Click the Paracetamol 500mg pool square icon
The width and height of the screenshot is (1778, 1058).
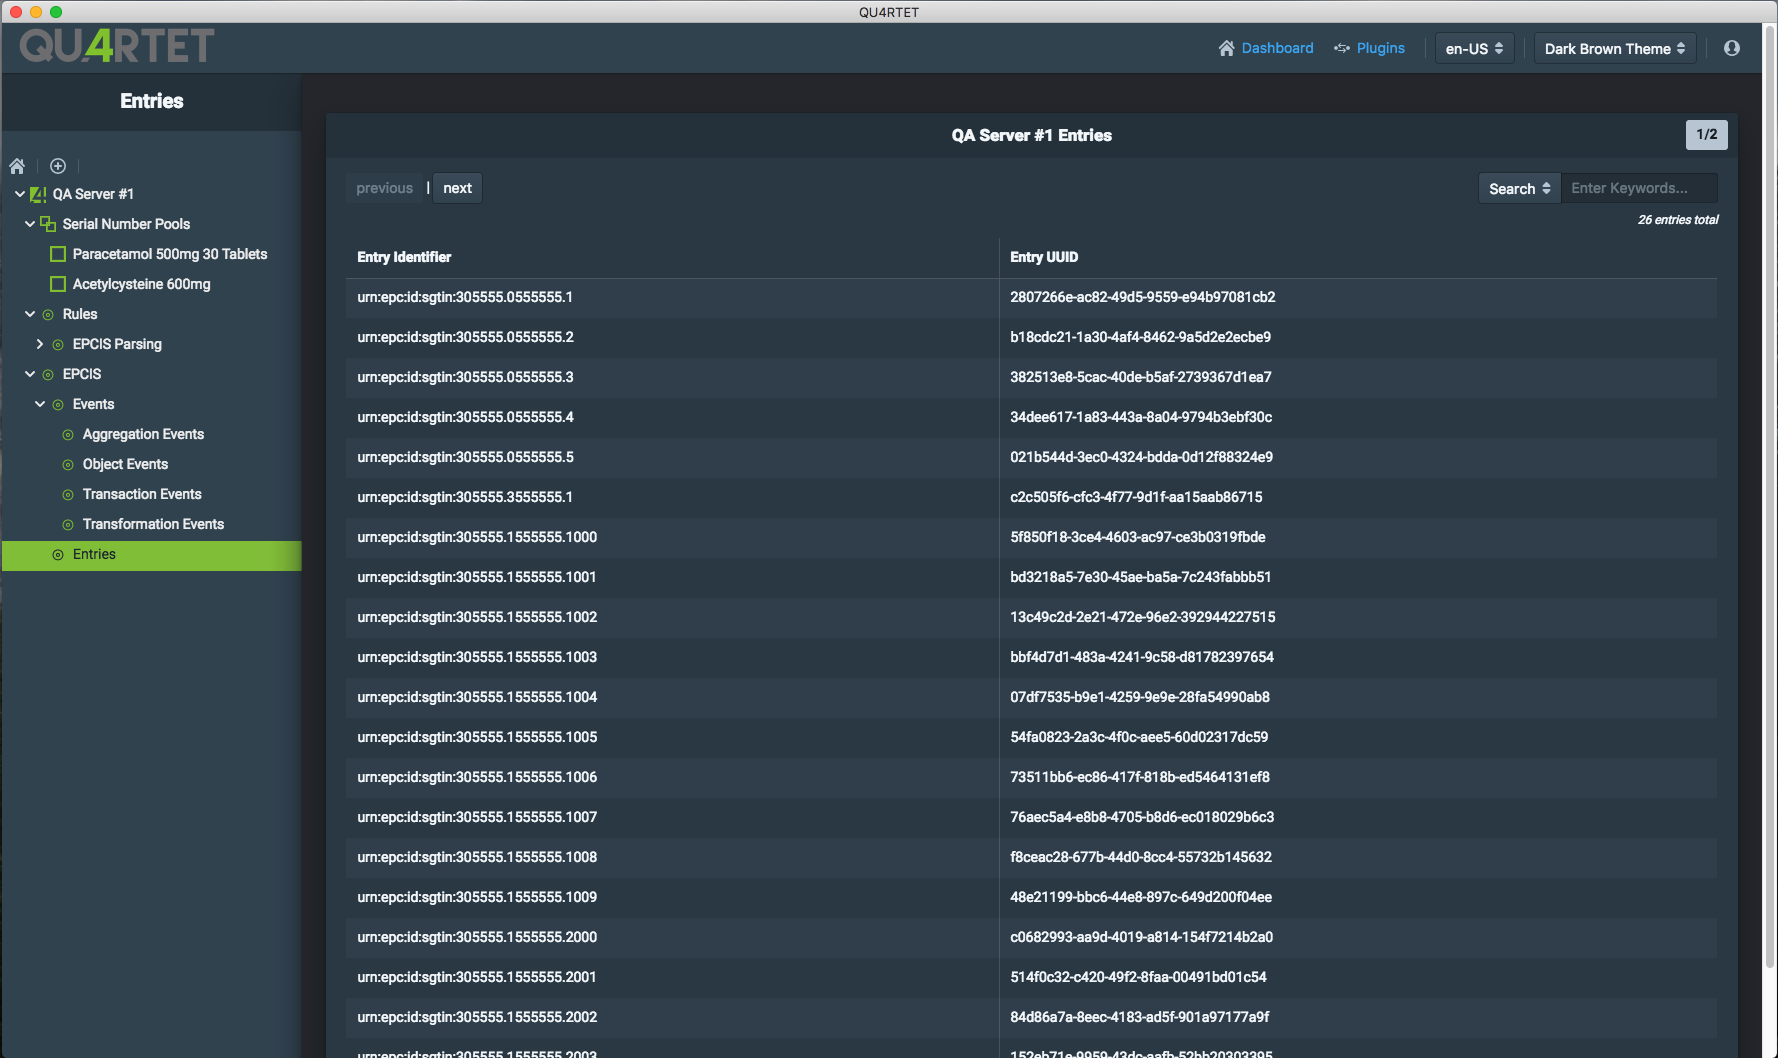point(58,254)
